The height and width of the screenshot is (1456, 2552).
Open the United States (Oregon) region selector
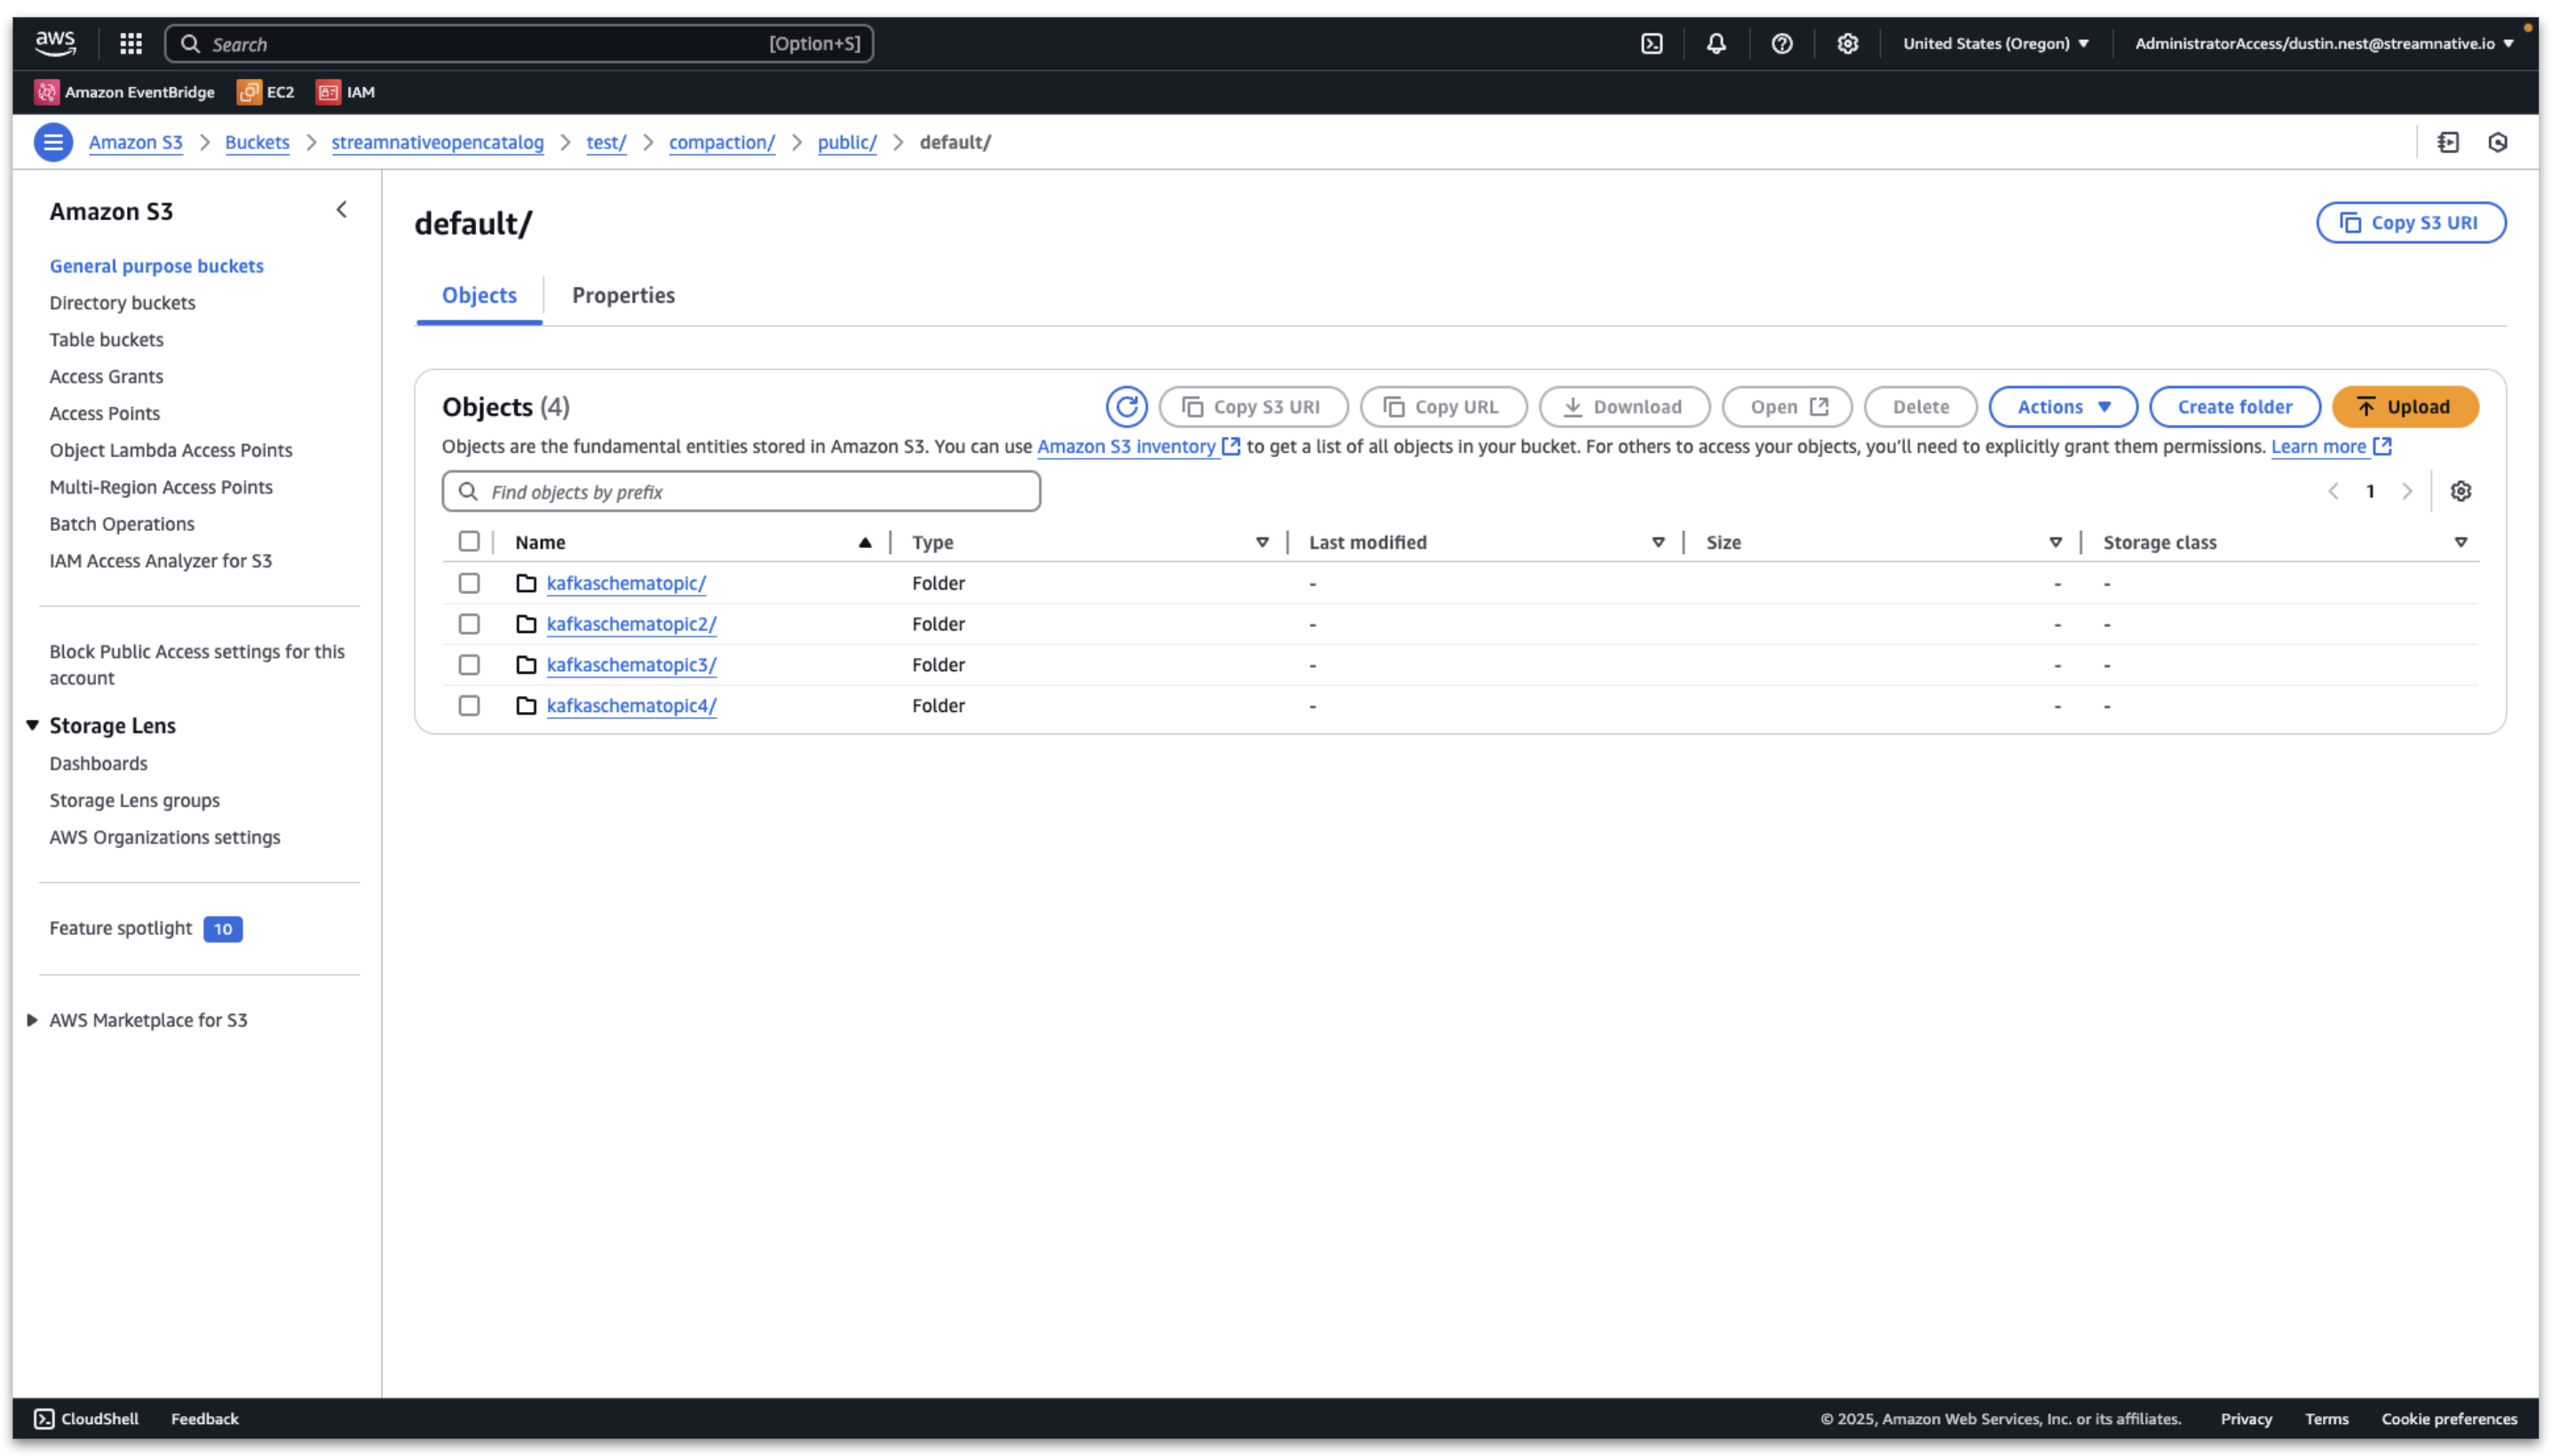pyautogui.click(x=1995, y=43)
